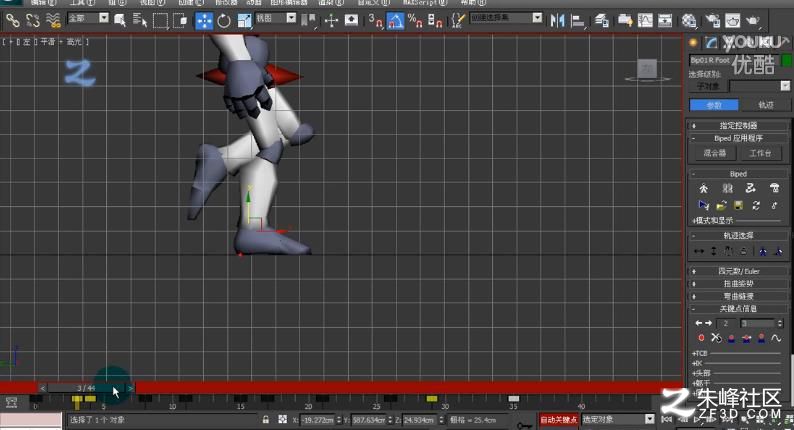This screenshot has width=794, height=430.
Task: Click Use Pivot Point Center icon
Action: point(308,21)
